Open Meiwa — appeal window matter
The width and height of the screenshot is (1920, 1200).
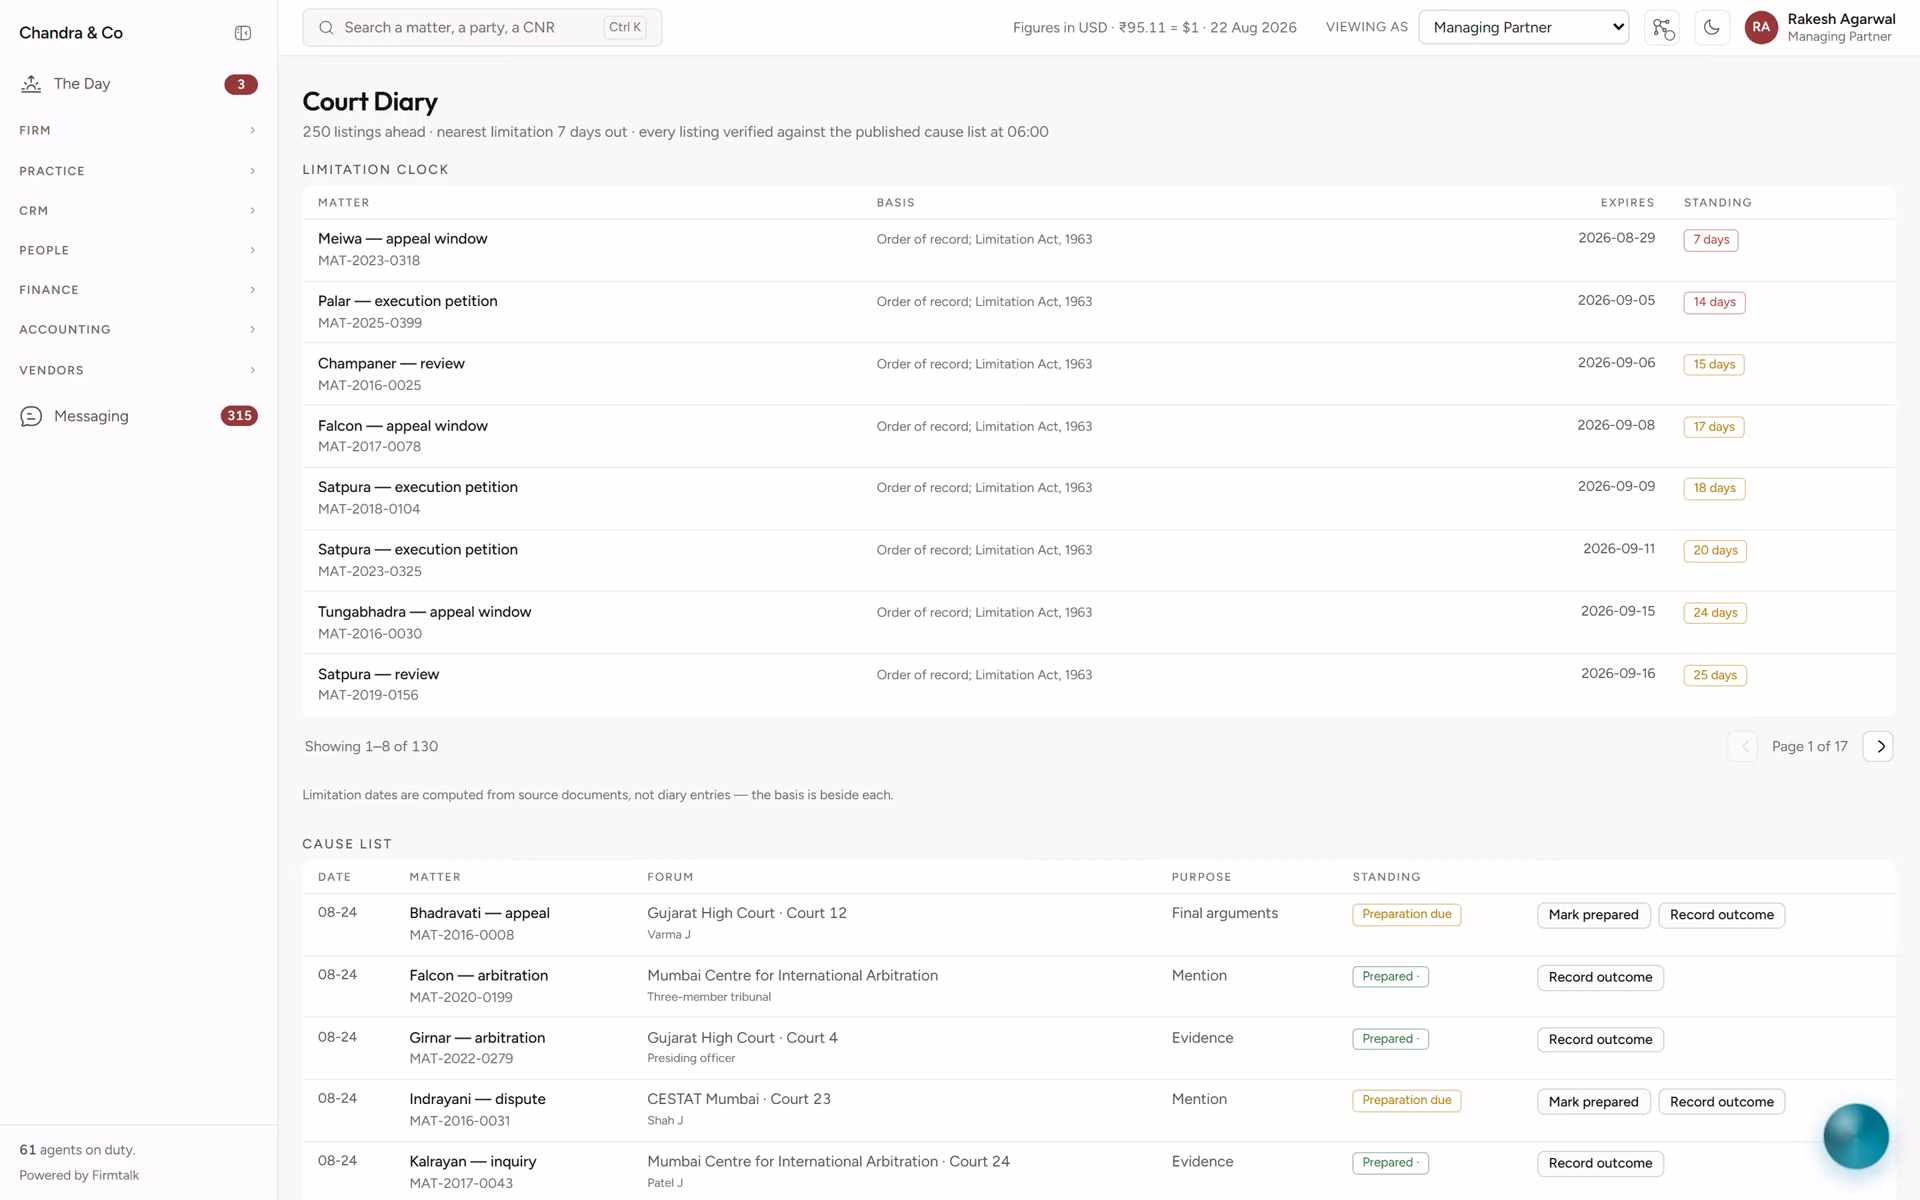point(402,239)
